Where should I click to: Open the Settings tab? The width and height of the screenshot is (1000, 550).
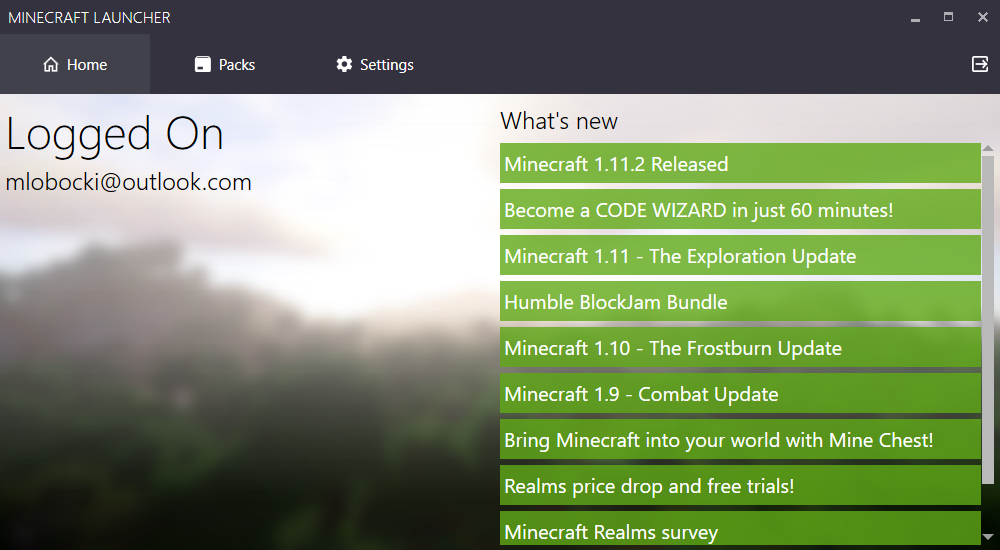click(x=374, y=64)
